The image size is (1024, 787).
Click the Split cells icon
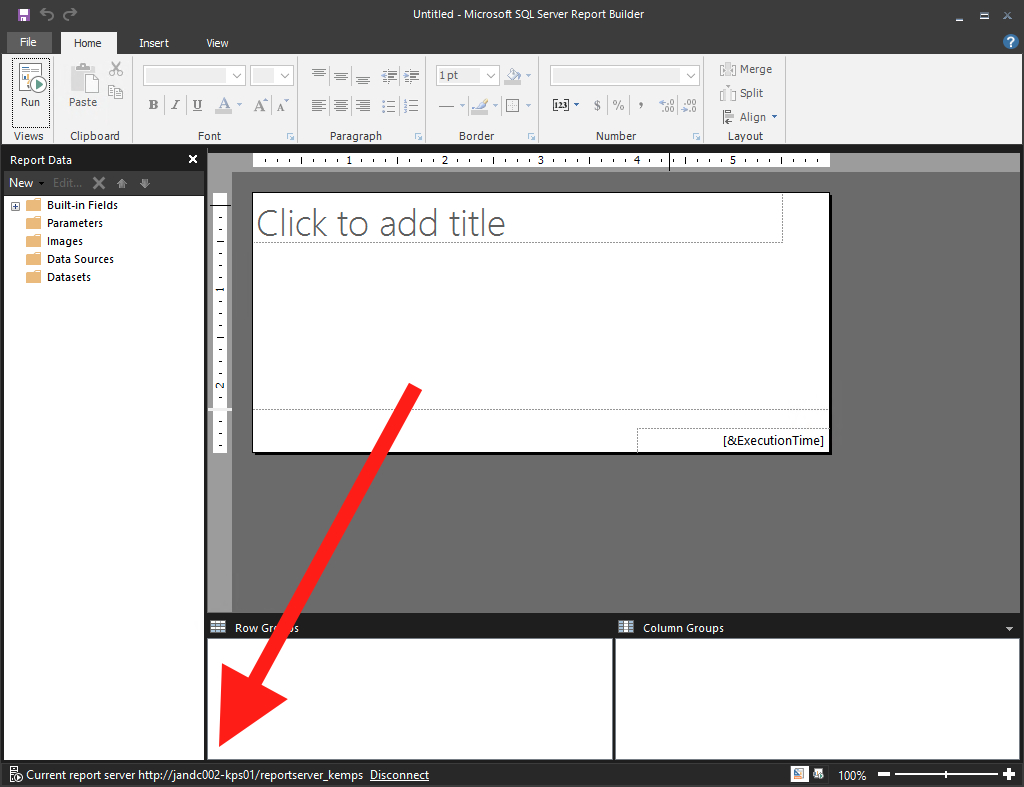point(741,93)
